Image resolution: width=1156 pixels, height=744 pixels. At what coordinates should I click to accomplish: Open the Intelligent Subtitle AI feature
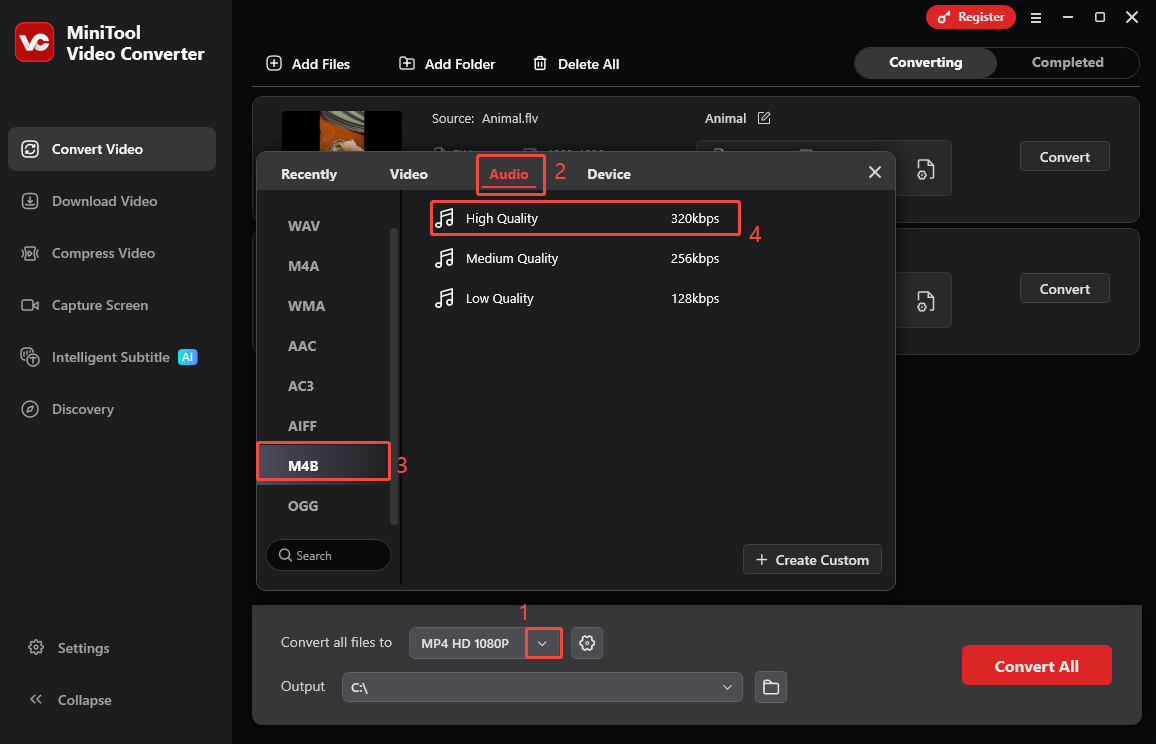click(109, 357)
